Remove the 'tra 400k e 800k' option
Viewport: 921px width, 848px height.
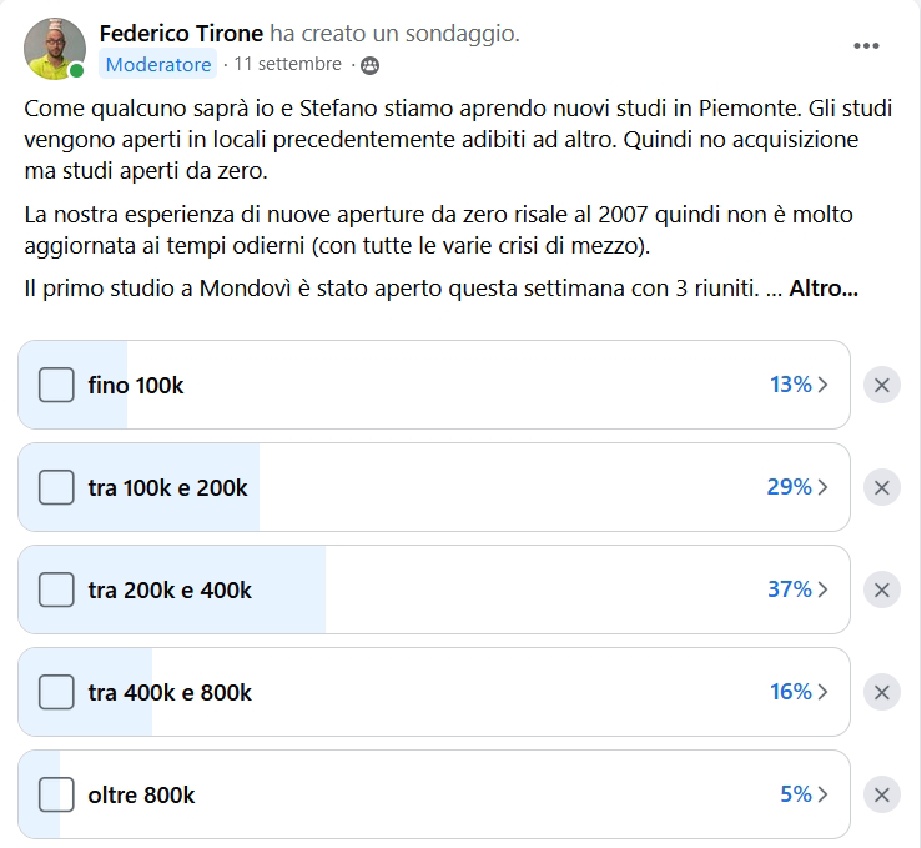click(881, 692)
